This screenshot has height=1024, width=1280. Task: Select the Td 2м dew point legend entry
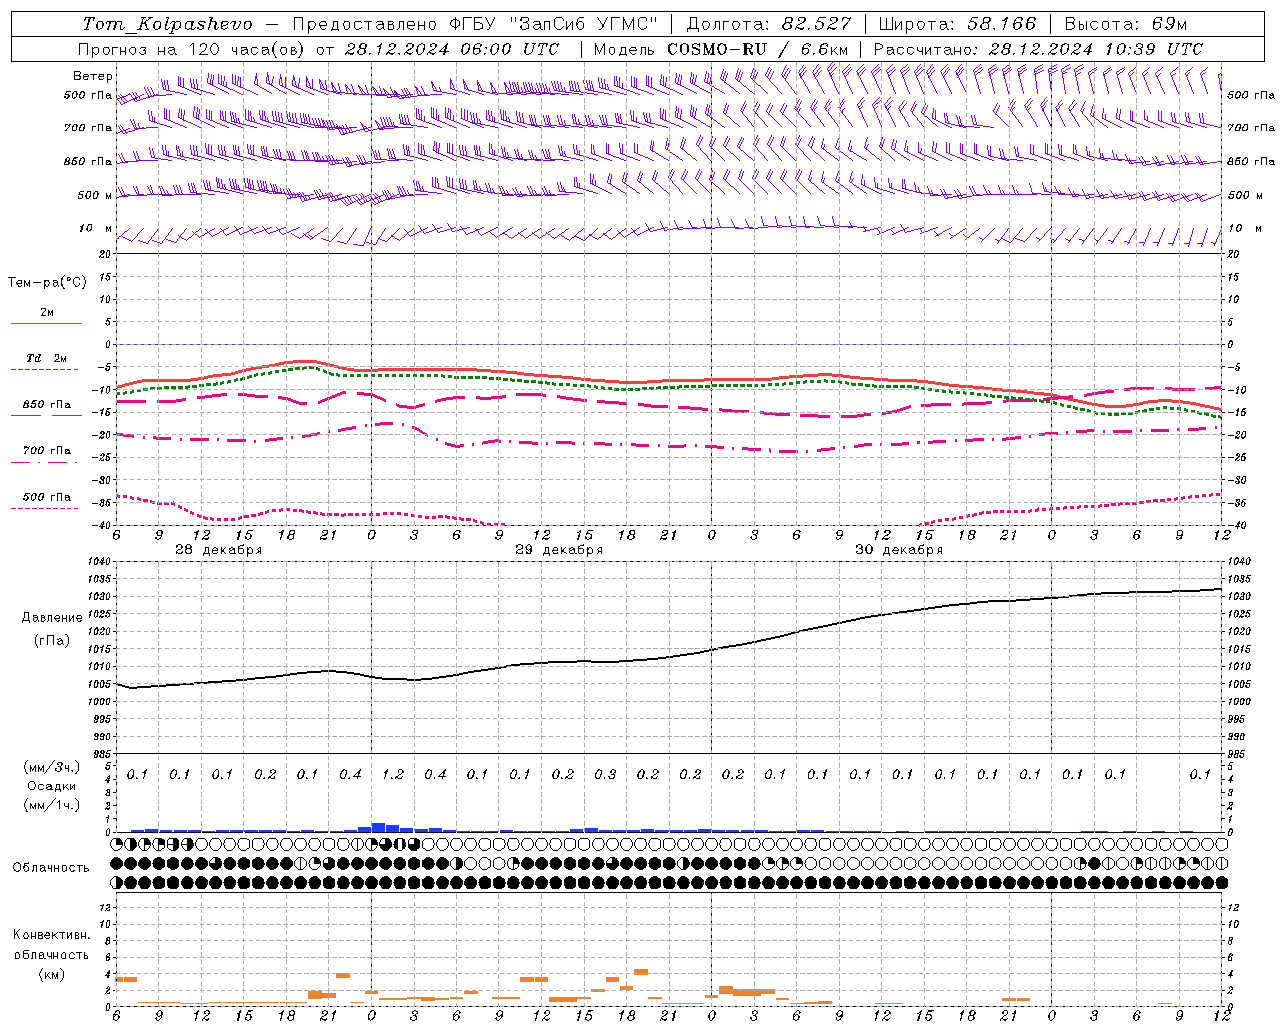46,358
